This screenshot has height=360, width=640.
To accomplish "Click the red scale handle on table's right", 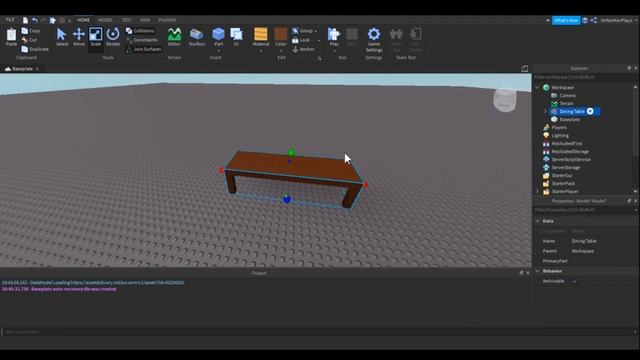I will 365,185.
